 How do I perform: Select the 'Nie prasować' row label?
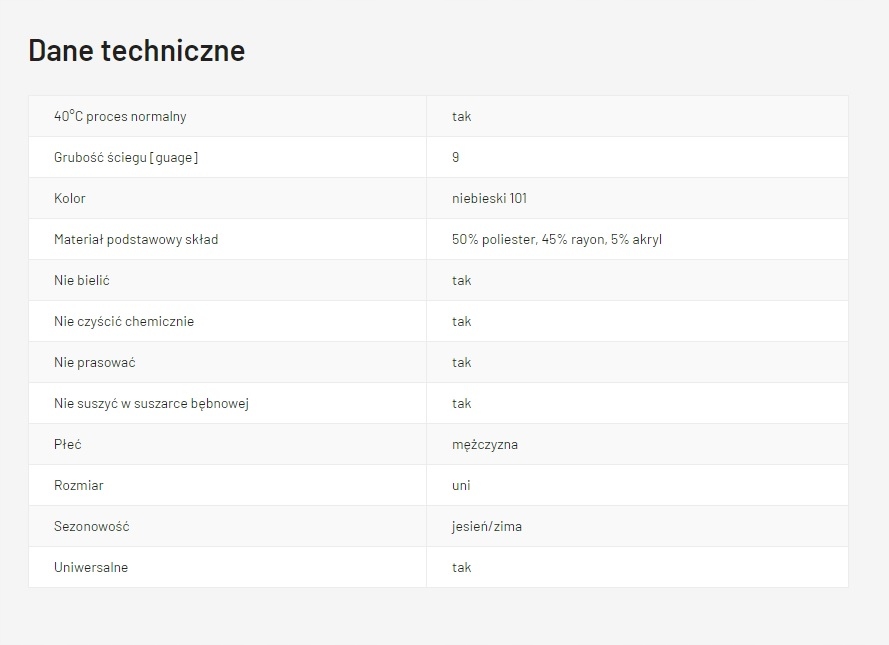tap(94, 362)
